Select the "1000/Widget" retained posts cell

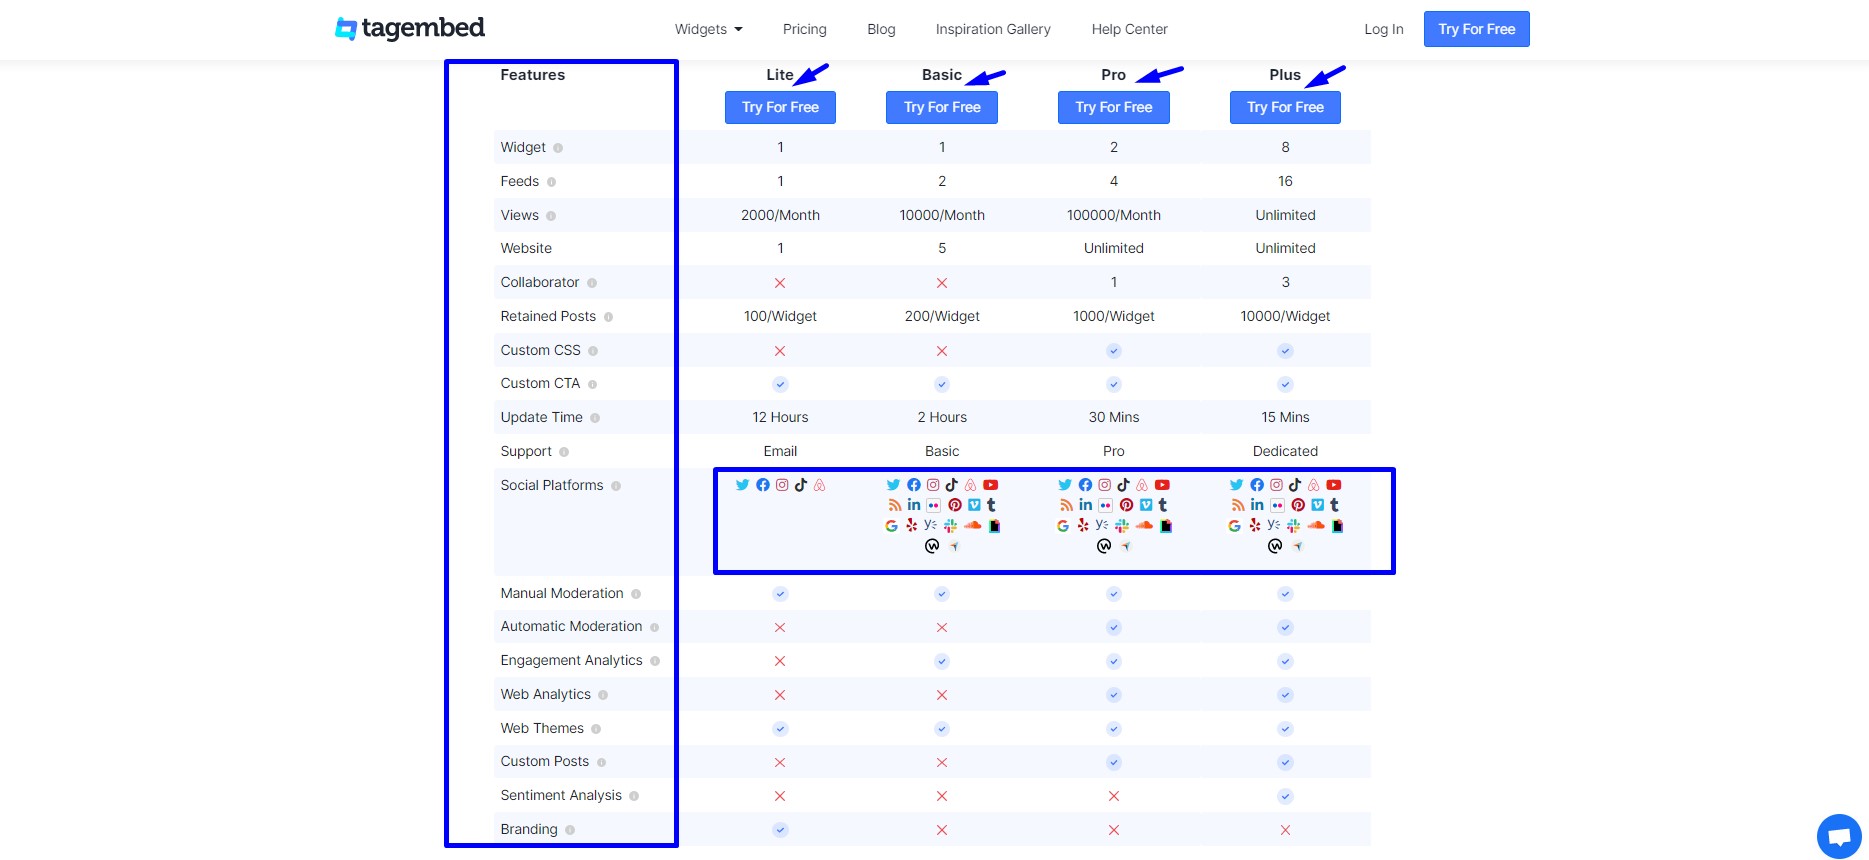[x=1114, y=316]
